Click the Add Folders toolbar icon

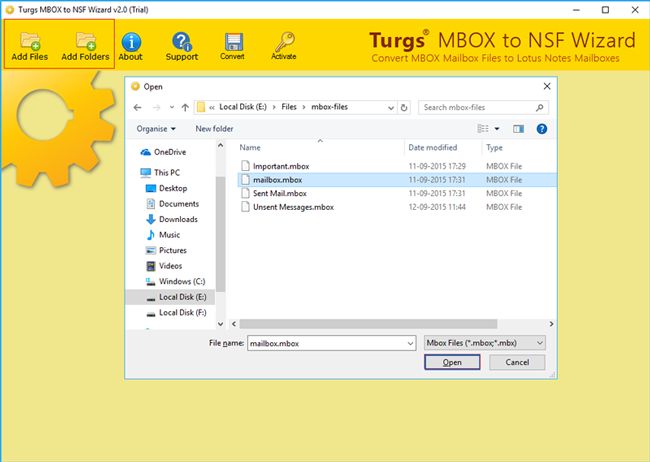tap(84, 46)
